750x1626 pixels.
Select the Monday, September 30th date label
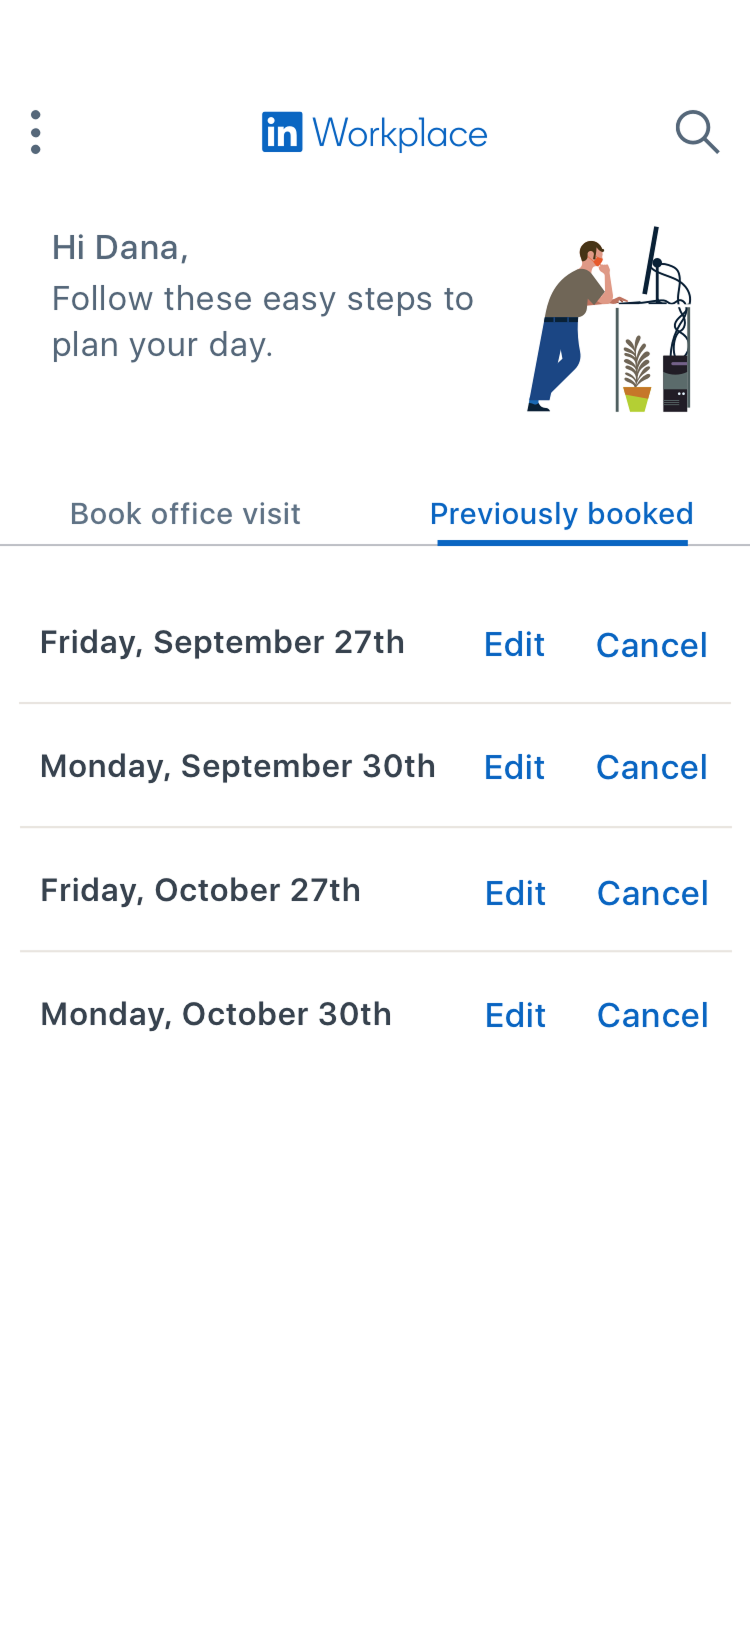coord(238,766)
